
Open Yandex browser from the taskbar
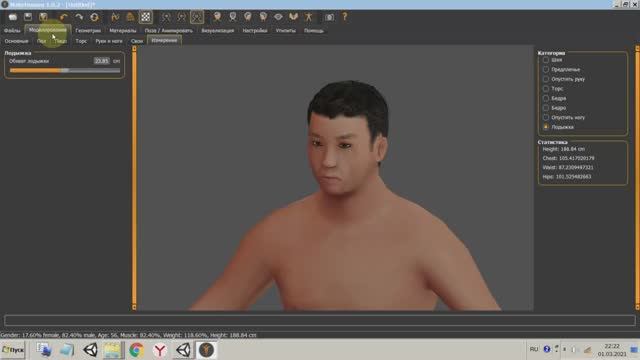pyautogui.click(x=160, y=350)
